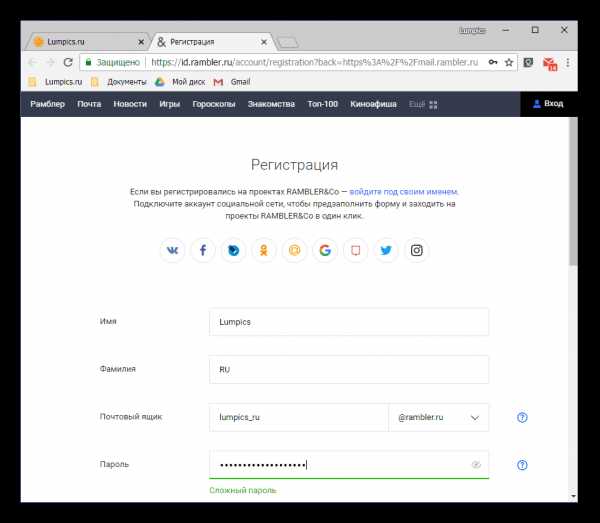600x523 pixels.
Task: Close the Регистрация tab
Action: [264, 42]
